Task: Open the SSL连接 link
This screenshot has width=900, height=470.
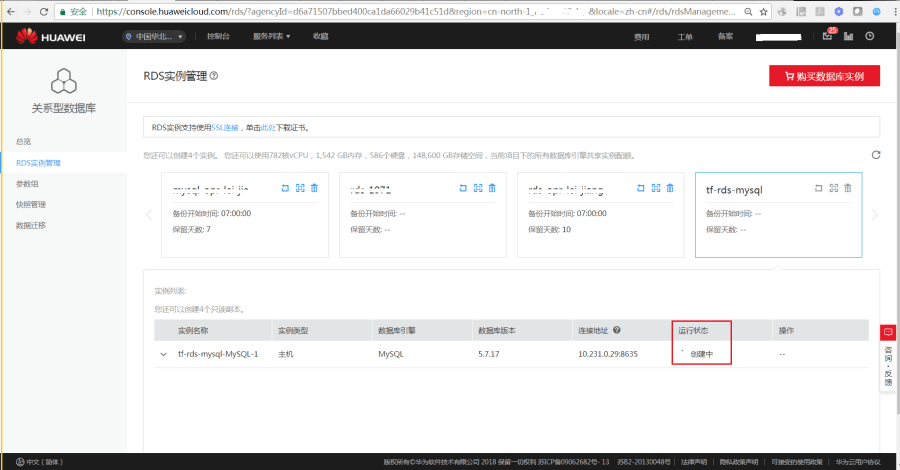Action: click(x=225, y=127)
